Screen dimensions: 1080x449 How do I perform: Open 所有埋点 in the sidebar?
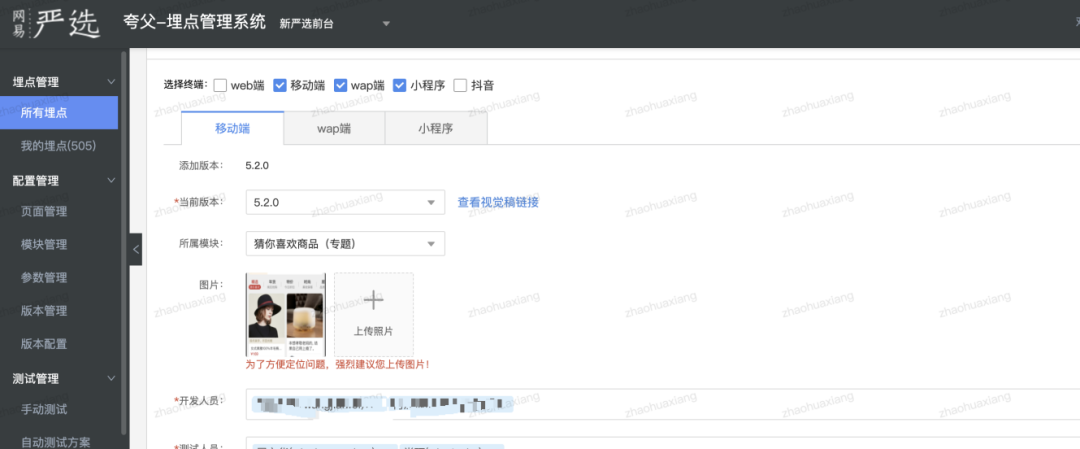[59, 113]
